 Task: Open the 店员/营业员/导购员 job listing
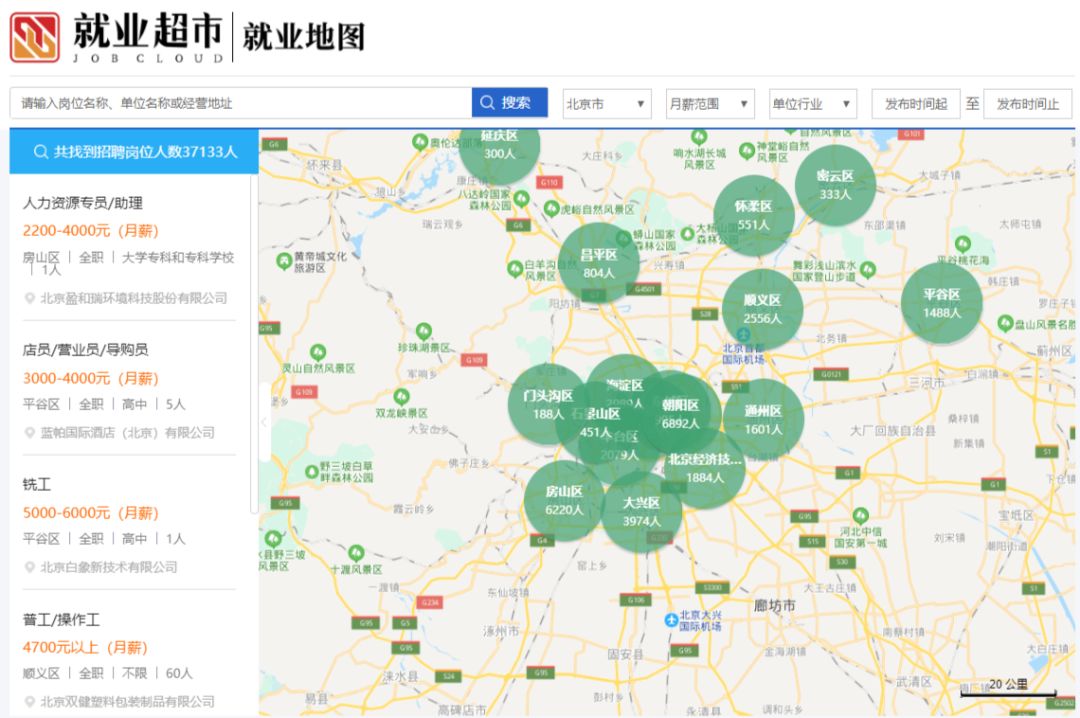(85, 350)
